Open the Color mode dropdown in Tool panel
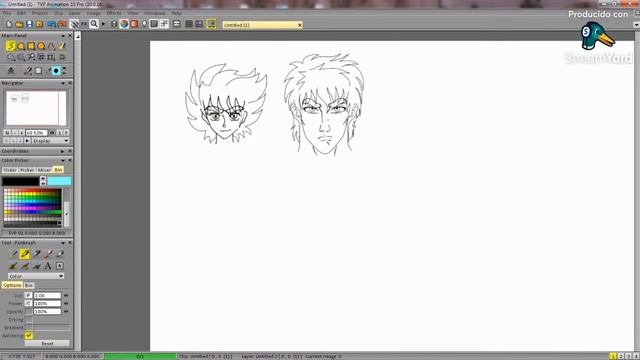 point(36,276)
